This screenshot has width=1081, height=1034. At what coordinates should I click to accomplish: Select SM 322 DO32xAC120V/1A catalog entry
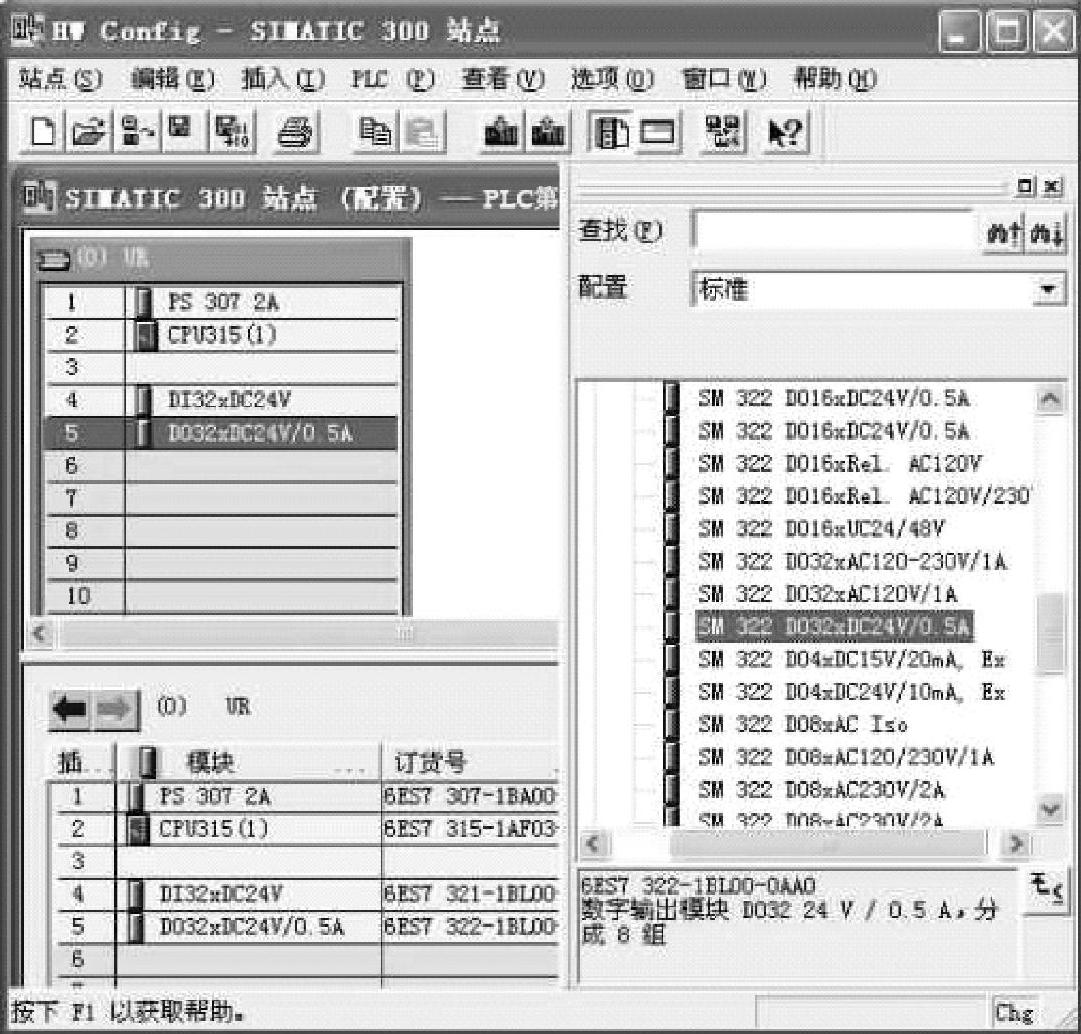827,594
